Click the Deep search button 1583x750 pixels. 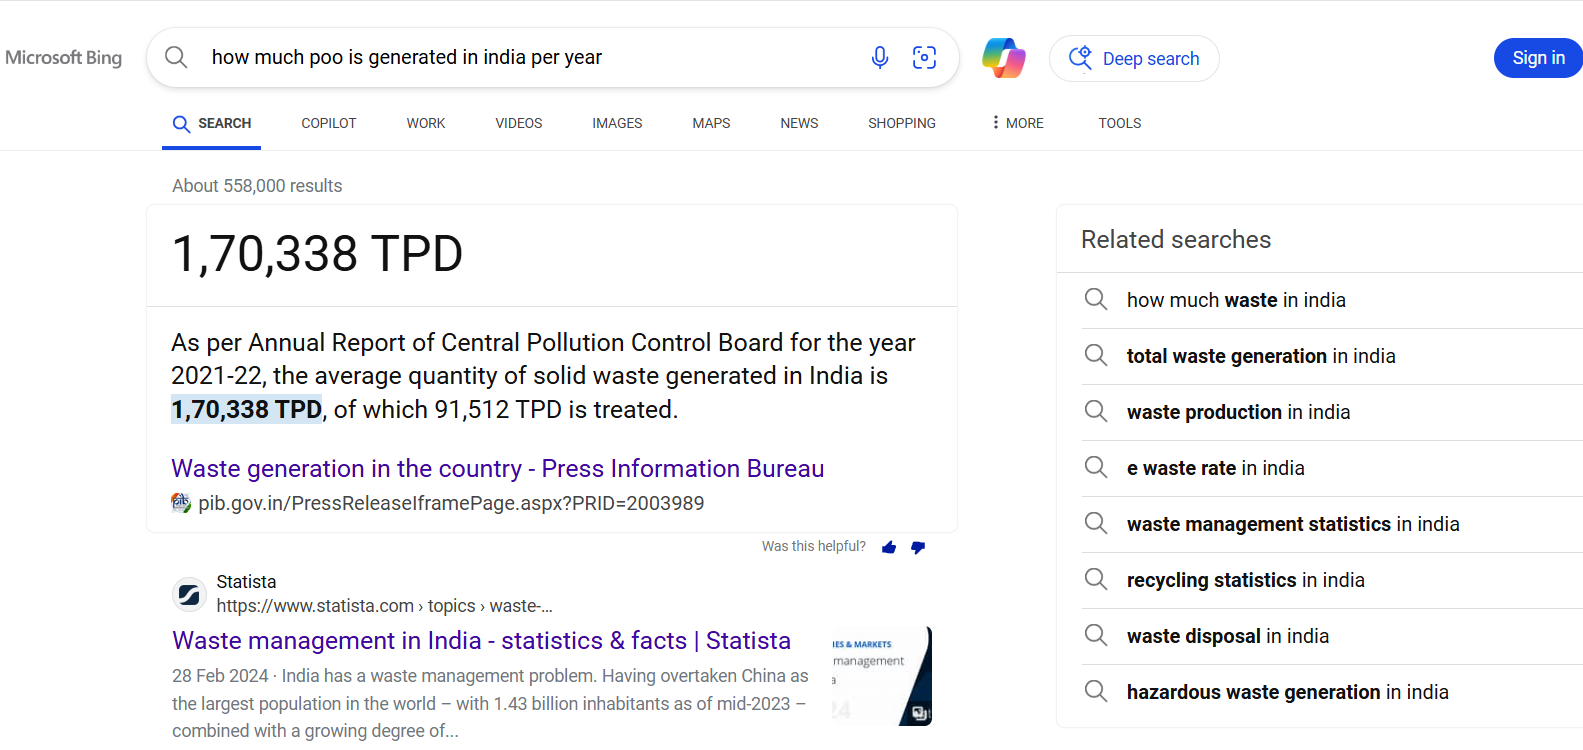point(1134,59)
